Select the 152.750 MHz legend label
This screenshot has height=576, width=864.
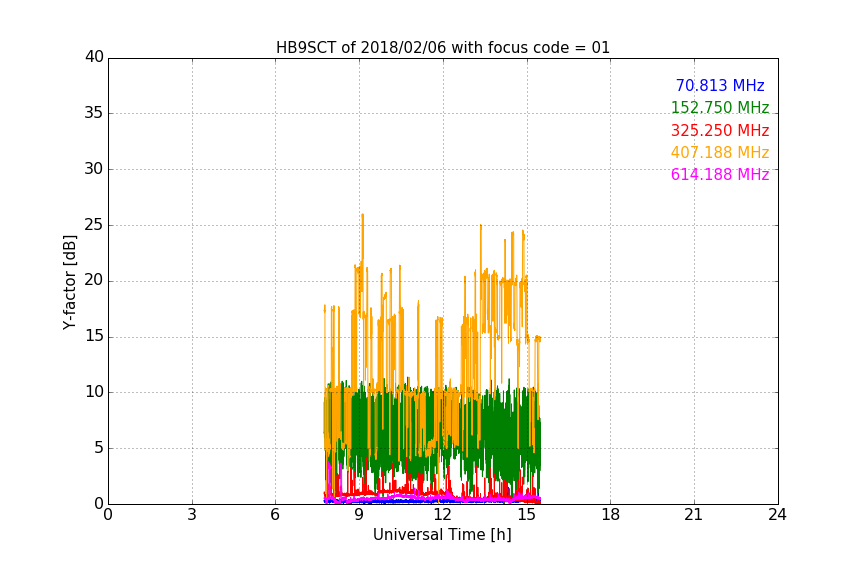click(x=720, y=107)
